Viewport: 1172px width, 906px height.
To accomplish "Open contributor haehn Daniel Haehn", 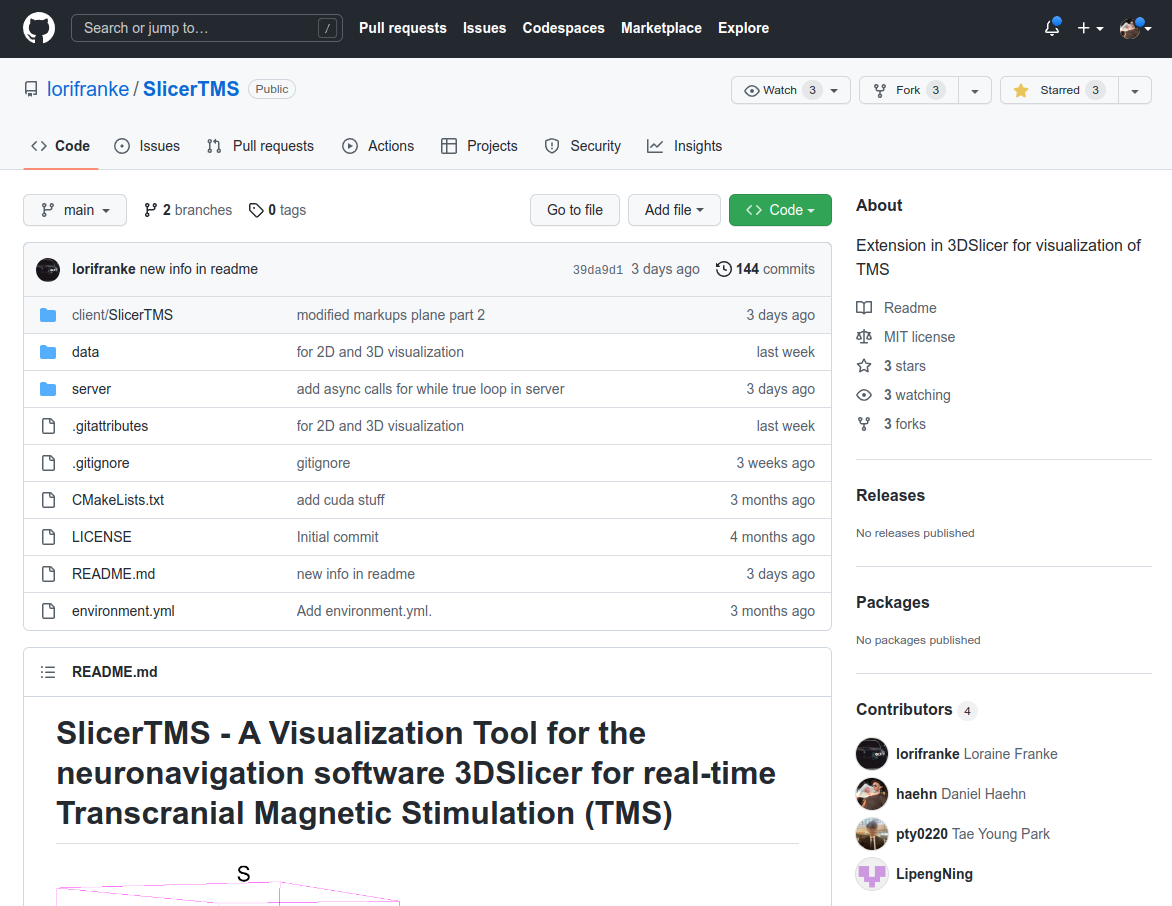I will [960, 794].
